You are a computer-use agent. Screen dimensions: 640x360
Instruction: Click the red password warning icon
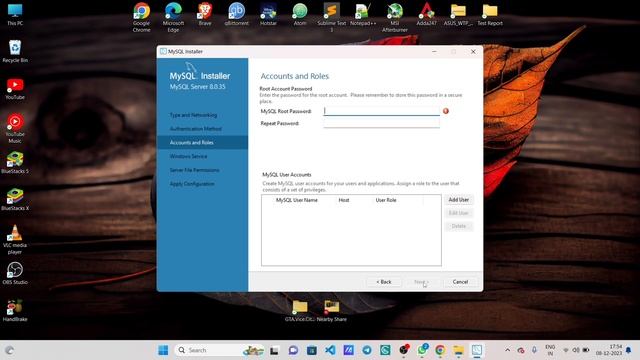(x=446, y=111)
